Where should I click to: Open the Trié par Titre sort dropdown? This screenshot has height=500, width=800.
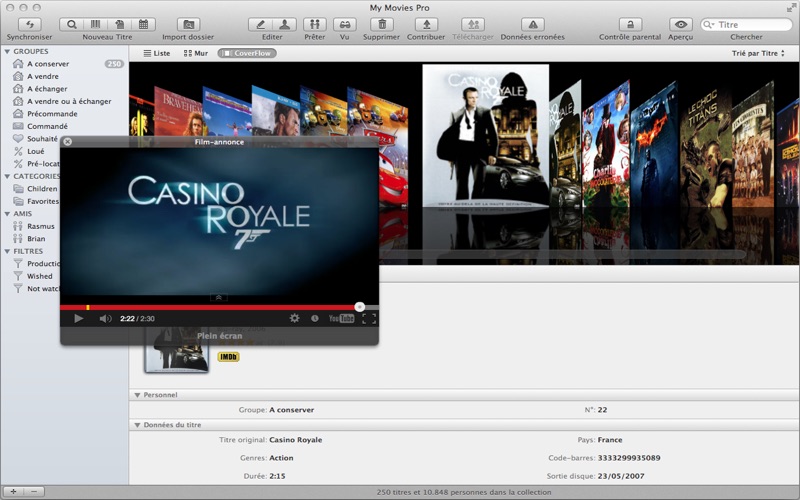(x=758, y=53)
